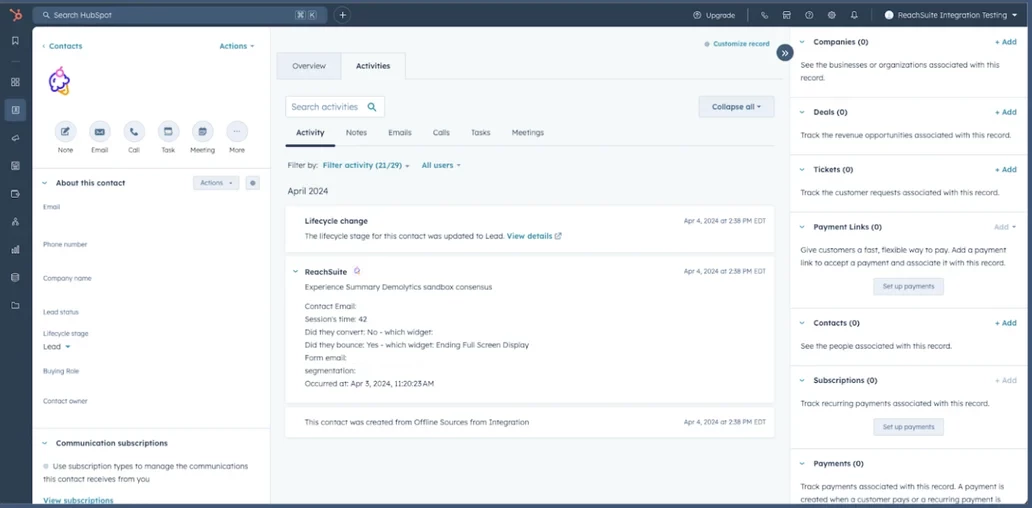Viewport: 1032px width, 508px height.
Task: Switch to the Meetings tab
Action: coord(528,132)
